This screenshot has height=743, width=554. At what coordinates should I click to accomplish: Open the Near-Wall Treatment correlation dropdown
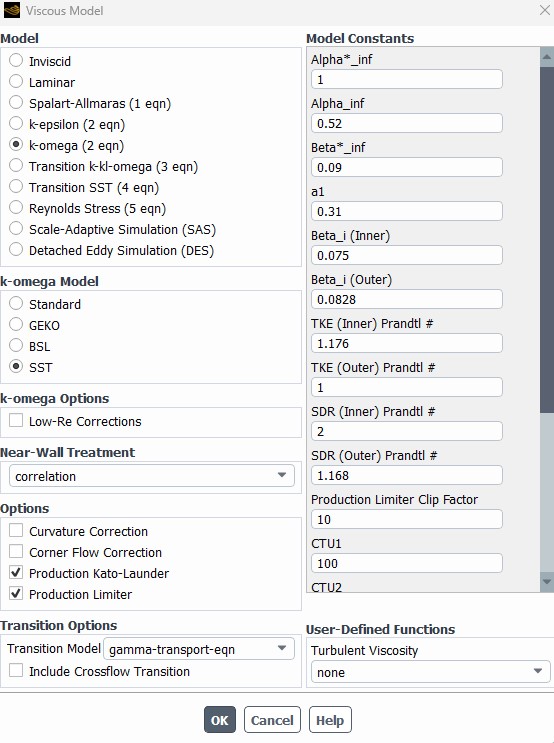(152, 476)
